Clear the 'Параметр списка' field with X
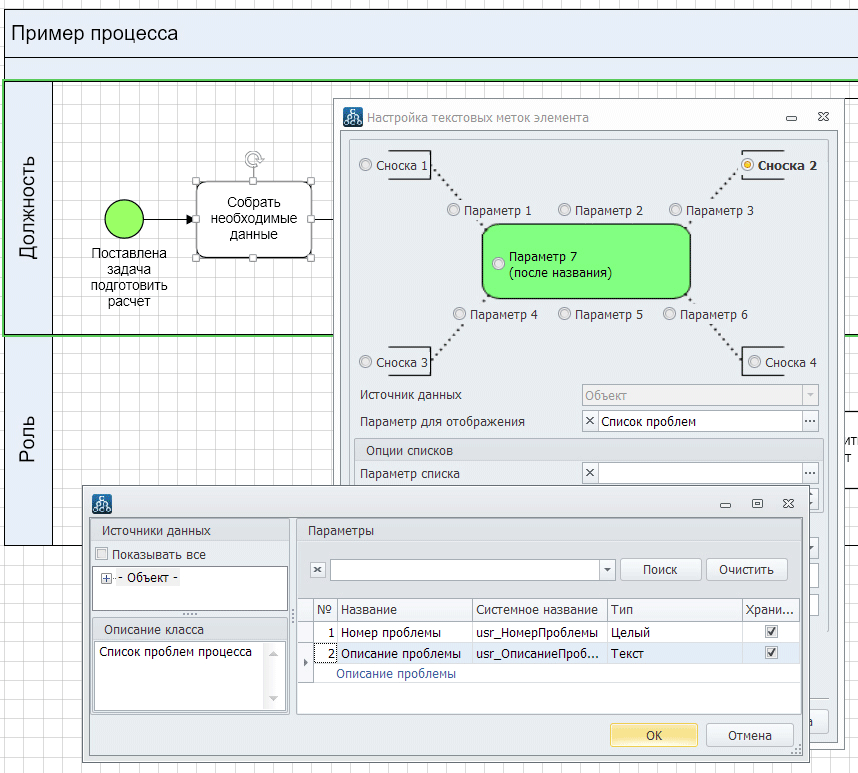858x773 pixels. (x=590, y=474)
